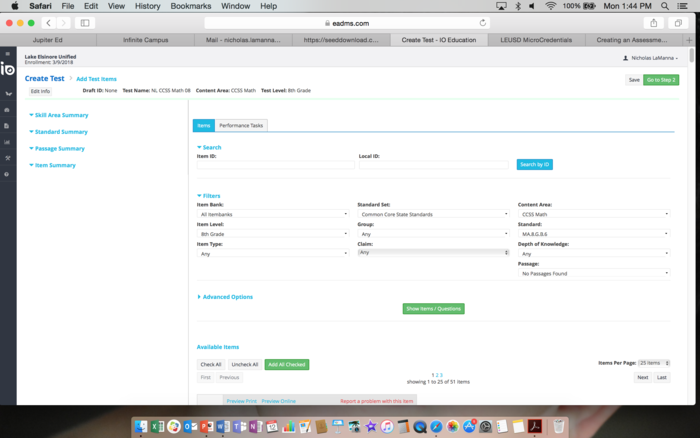Open a new Safari tab with plus
The image size is (700, 438).
click(692, 40)
